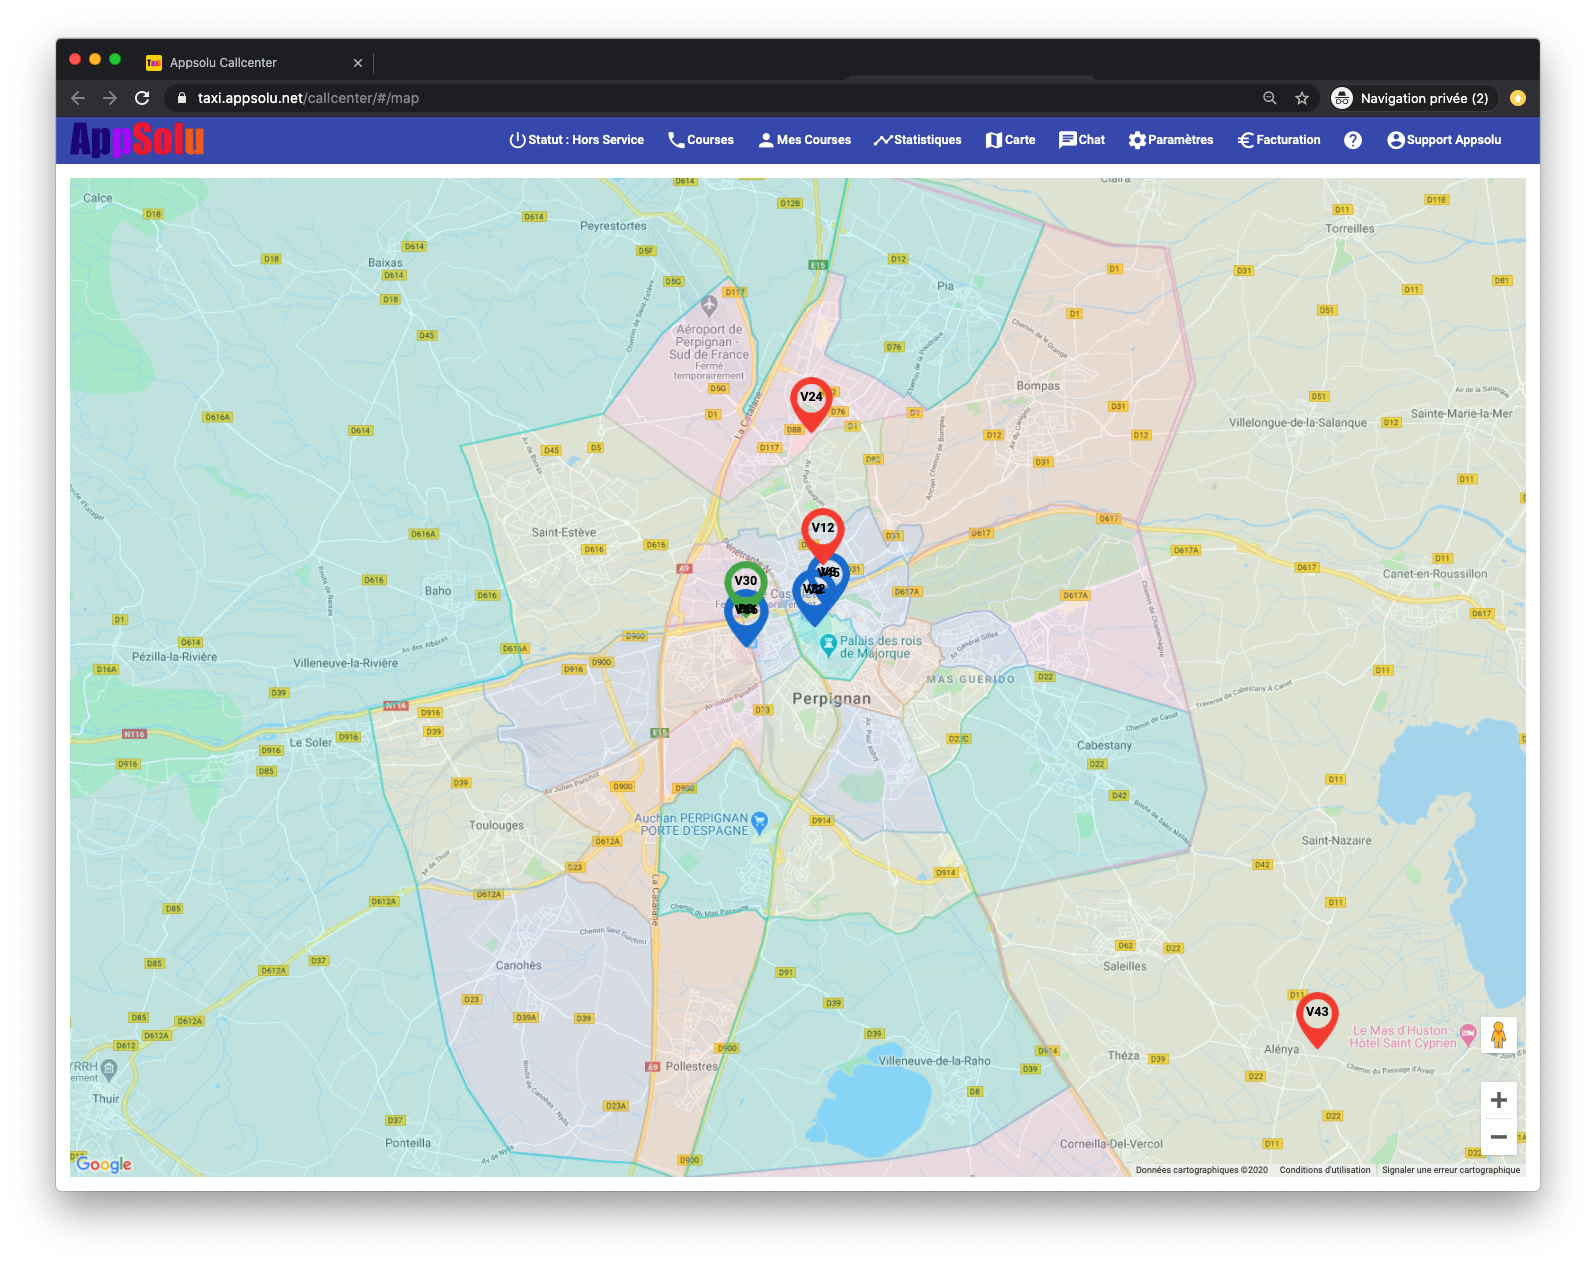Click the Villeneuve-de-la-Raho label

pyautogui.click(x=935, y=1062)
